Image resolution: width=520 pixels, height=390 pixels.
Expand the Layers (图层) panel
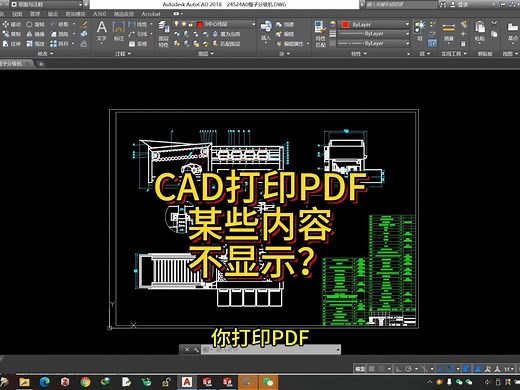(205, 53)
